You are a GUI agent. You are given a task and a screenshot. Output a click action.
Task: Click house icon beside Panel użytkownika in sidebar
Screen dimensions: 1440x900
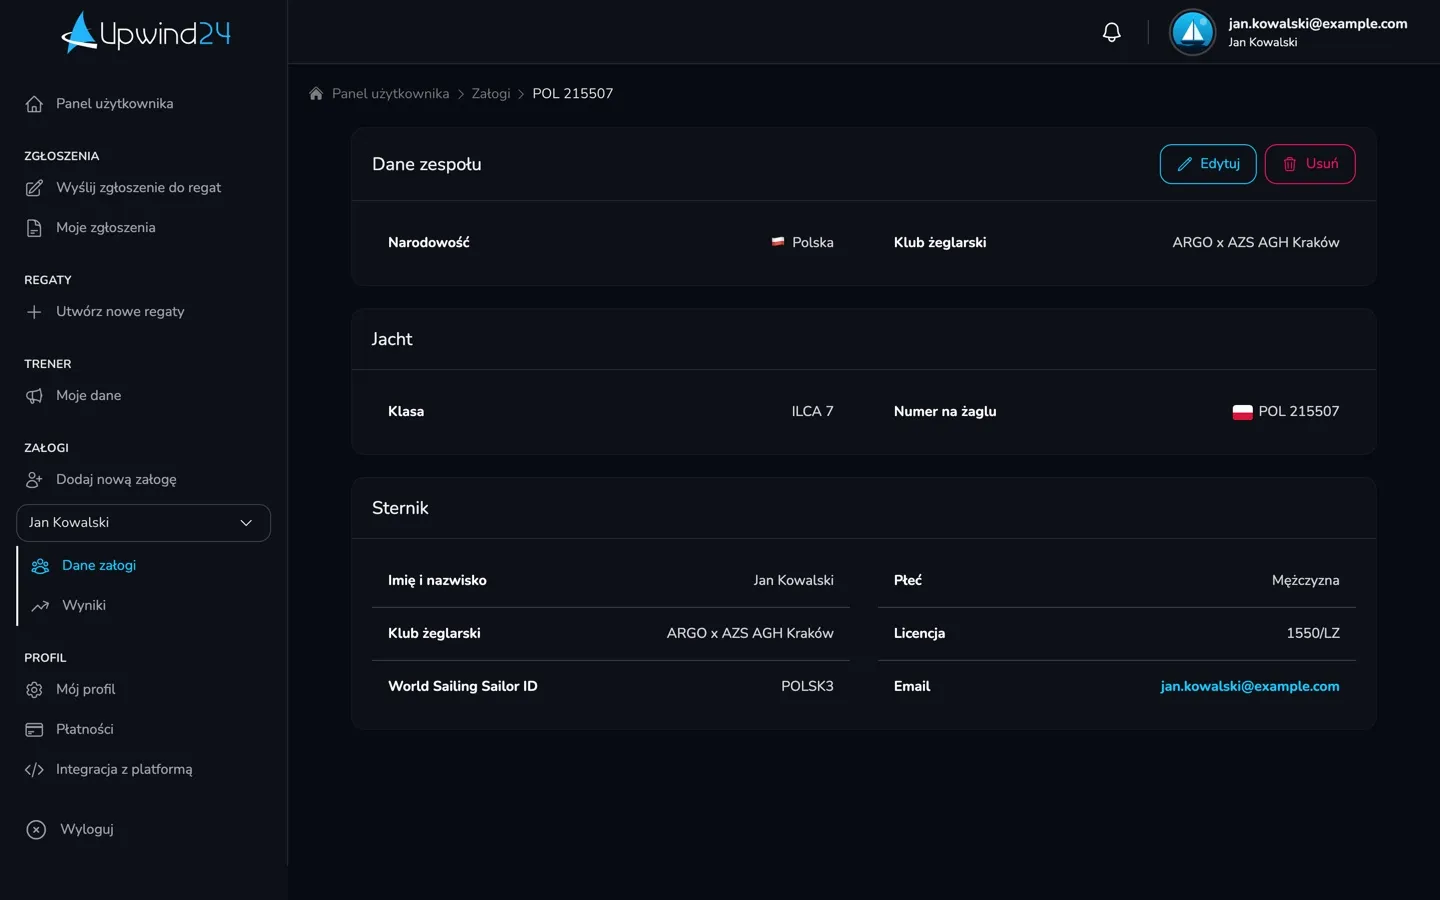[34, 104]
